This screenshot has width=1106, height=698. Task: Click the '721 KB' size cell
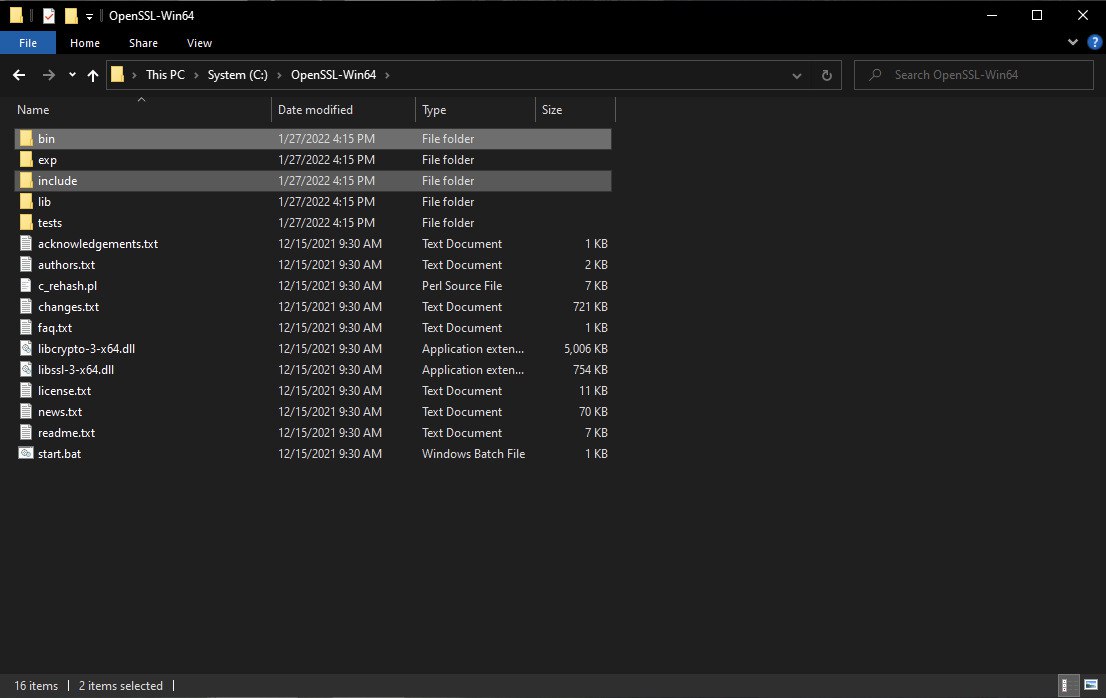click(590, 307)
